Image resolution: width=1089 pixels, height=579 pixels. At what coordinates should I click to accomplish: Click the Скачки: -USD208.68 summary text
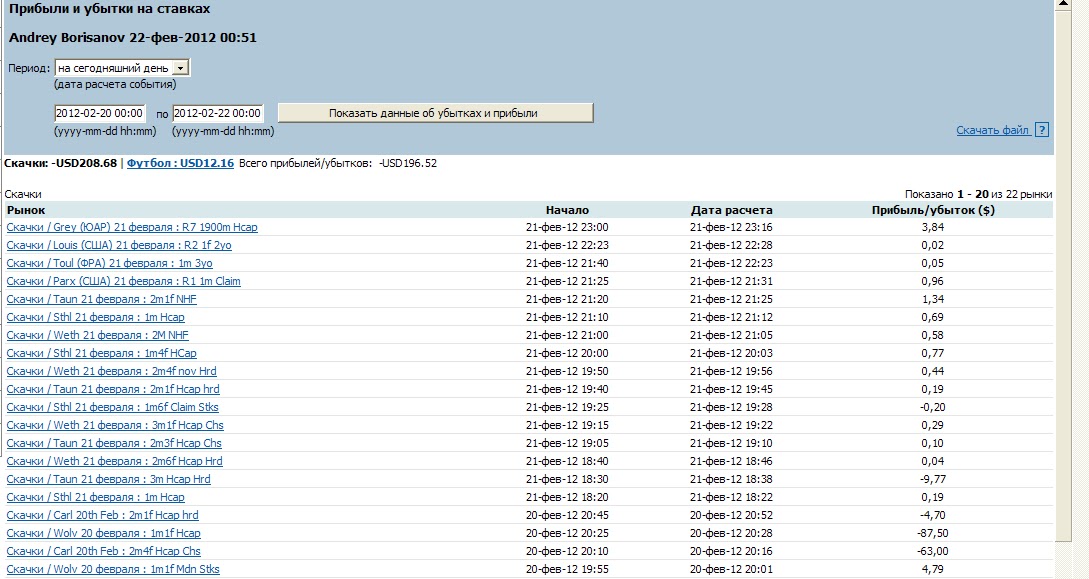[x=60, y=163]
